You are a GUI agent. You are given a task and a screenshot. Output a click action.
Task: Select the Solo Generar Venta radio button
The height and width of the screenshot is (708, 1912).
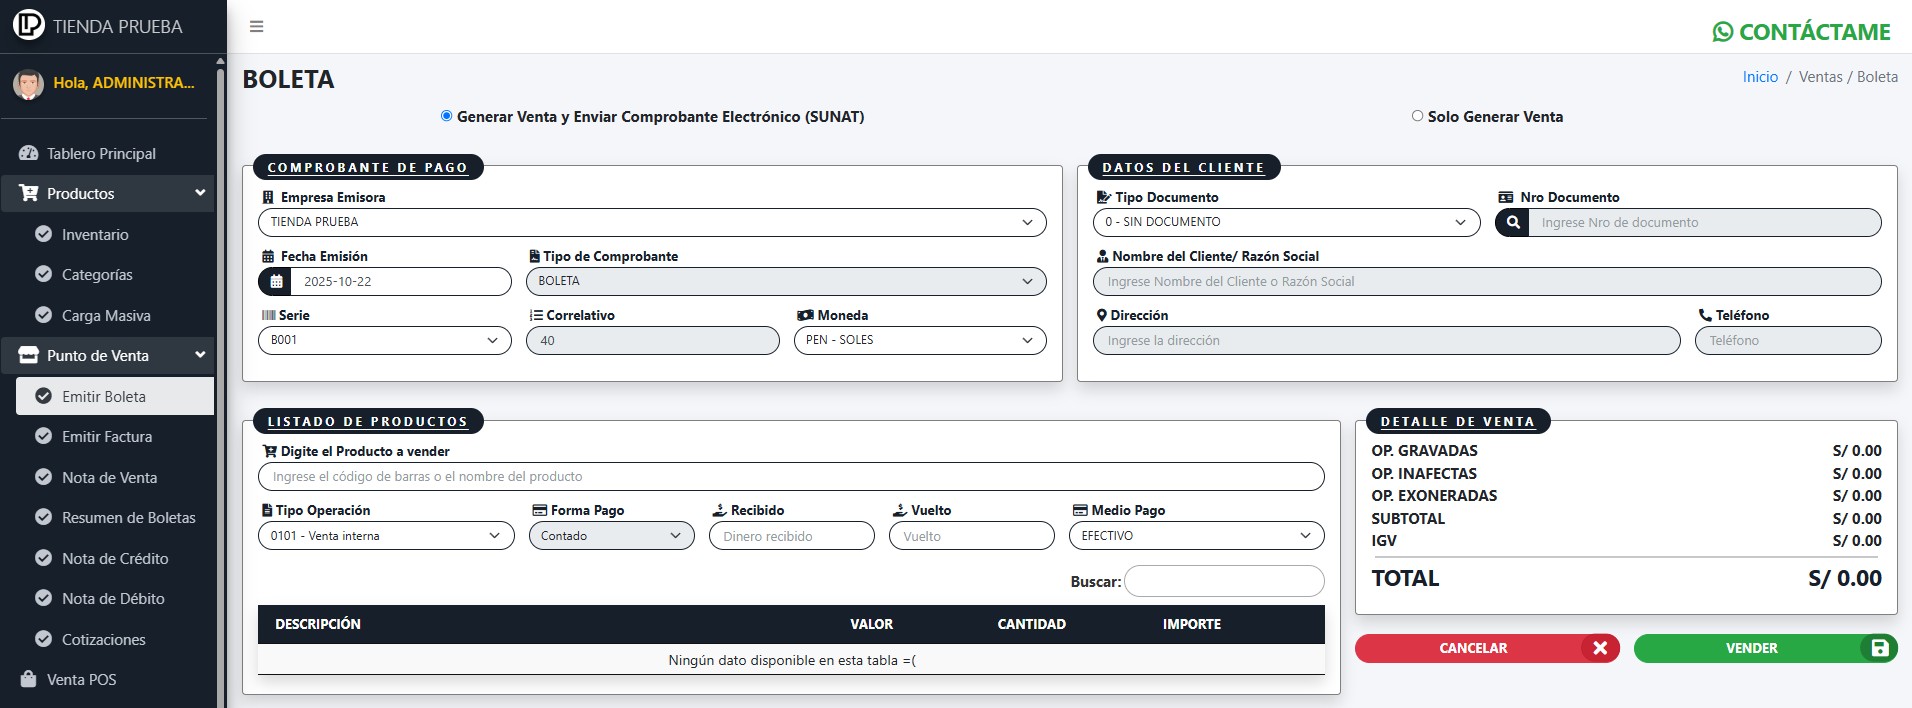(x=1417, y=116)
